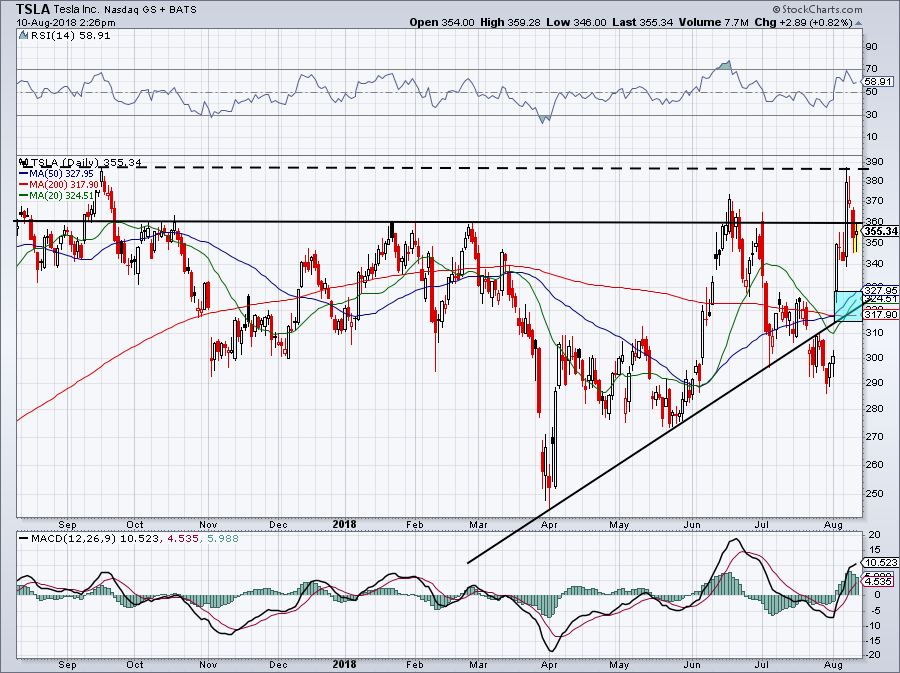Screen dimensions: 900x673
Task: Click the 70 overbought level on RSI axis
Action: tap(871, 69)
